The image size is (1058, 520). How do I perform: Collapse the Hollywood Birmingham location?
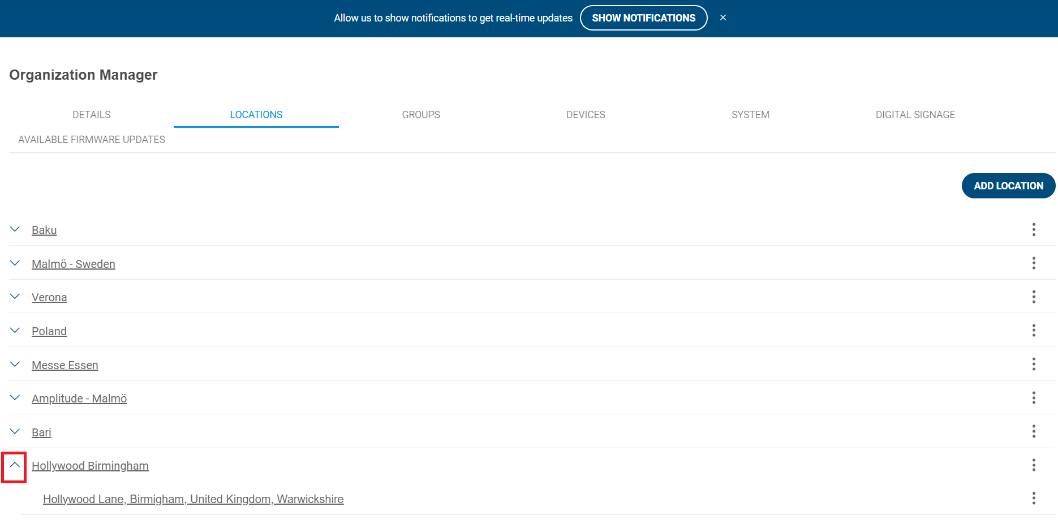(x=15, y=466)
